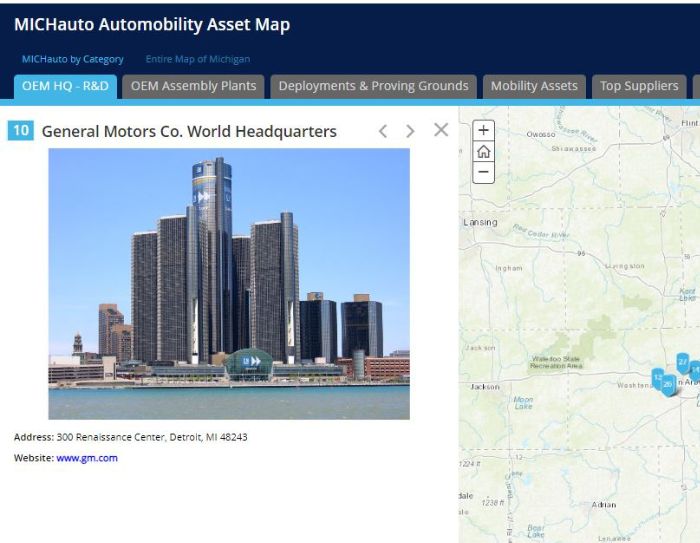Click map marker number 20
The image size is (700, 543).
tap(668, 384)
